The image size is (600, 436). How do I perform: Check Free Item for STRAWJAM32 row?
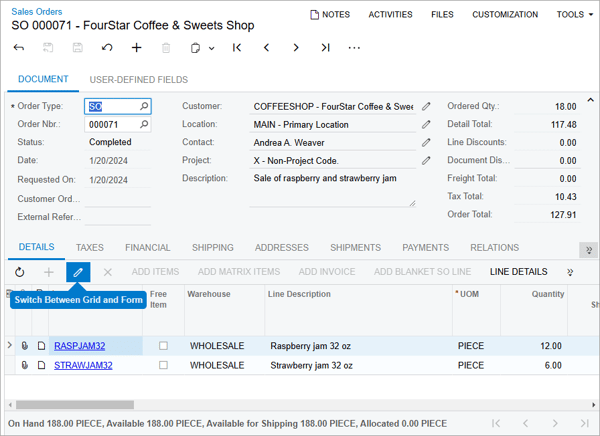(163, 366)
